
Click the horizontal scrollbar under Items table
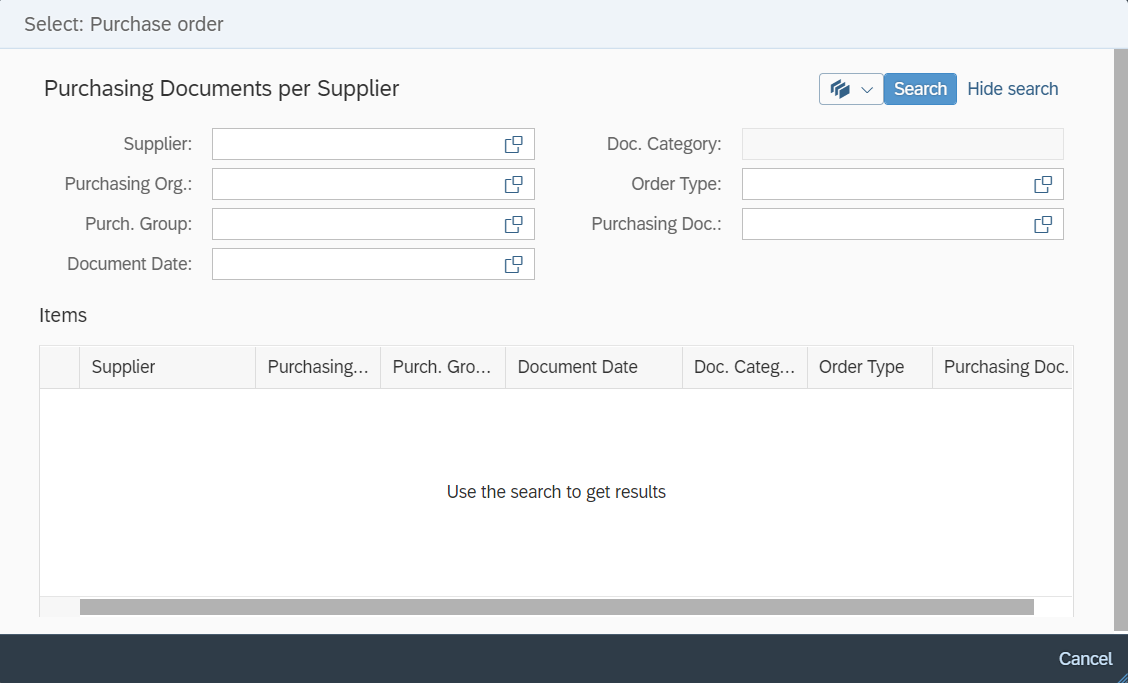point(556,607)
